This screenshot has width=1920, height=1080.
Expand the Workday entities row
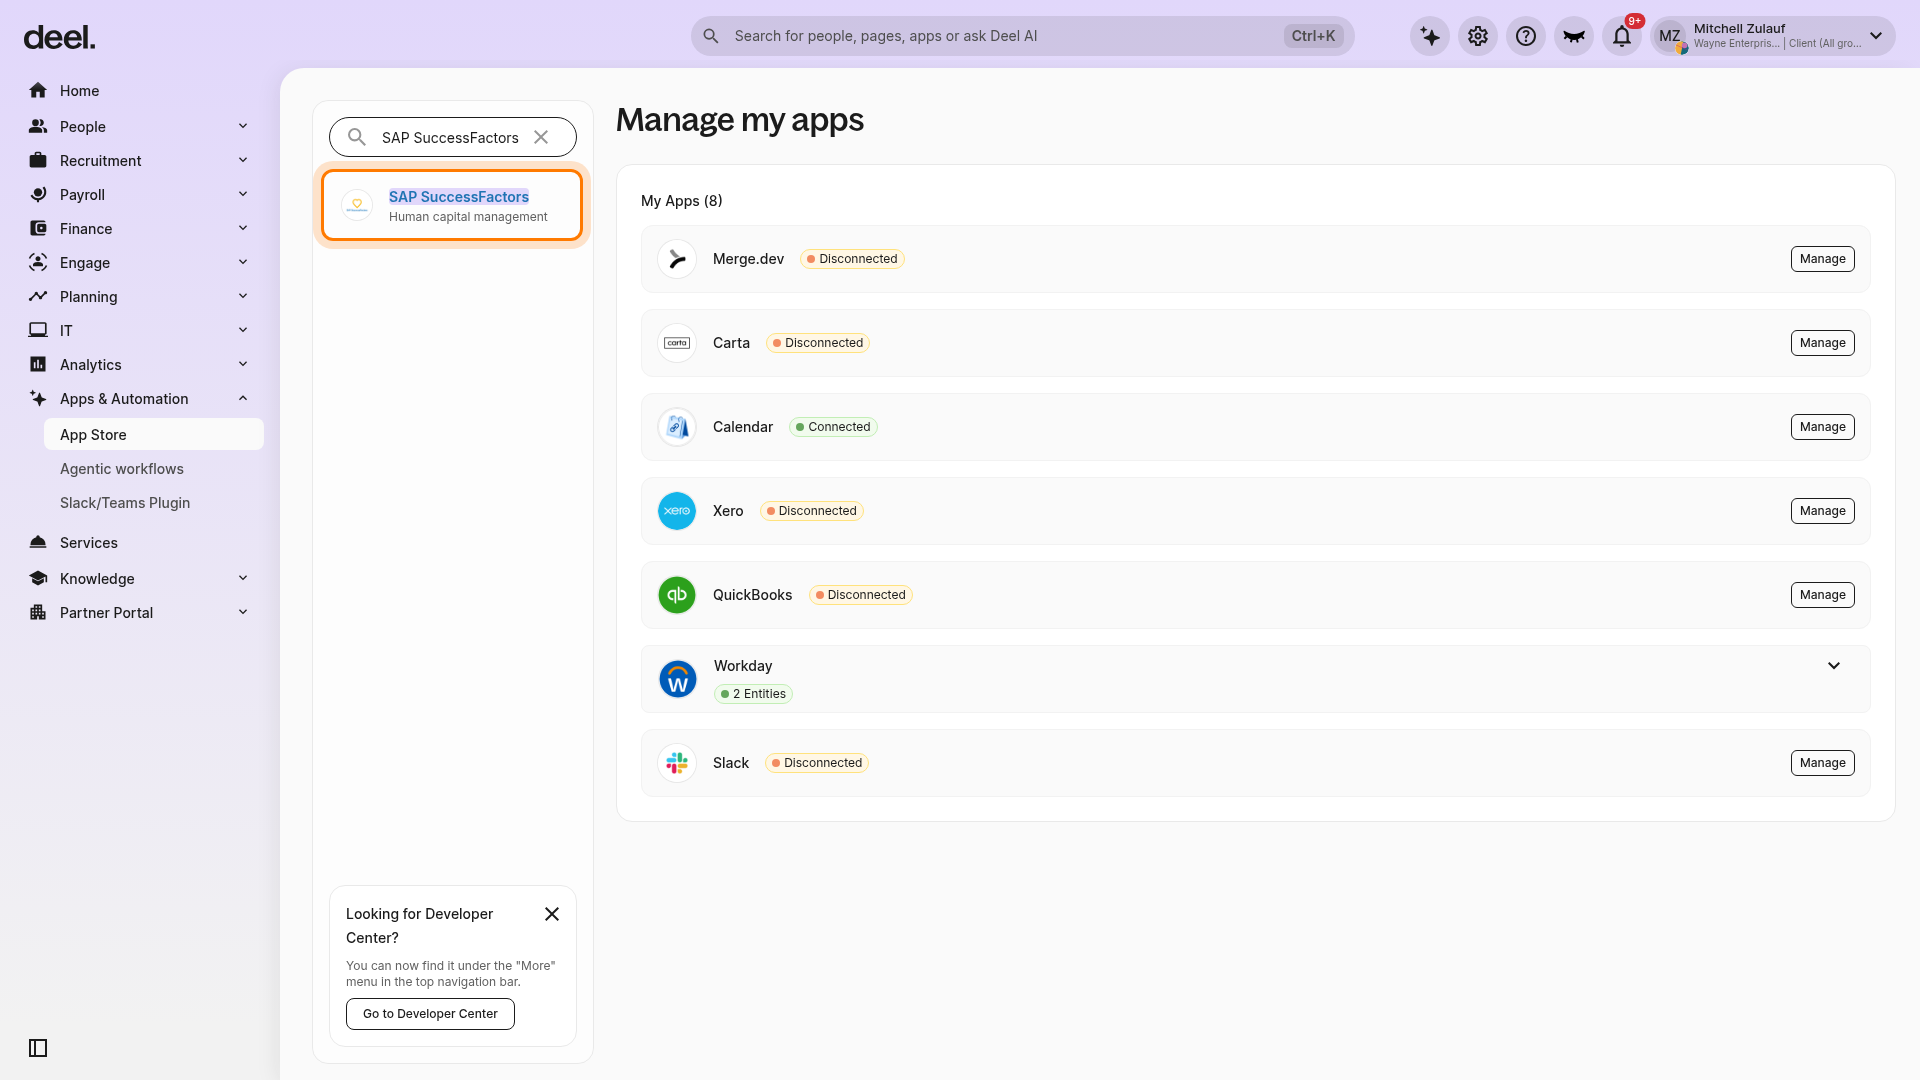point(1834,666)
